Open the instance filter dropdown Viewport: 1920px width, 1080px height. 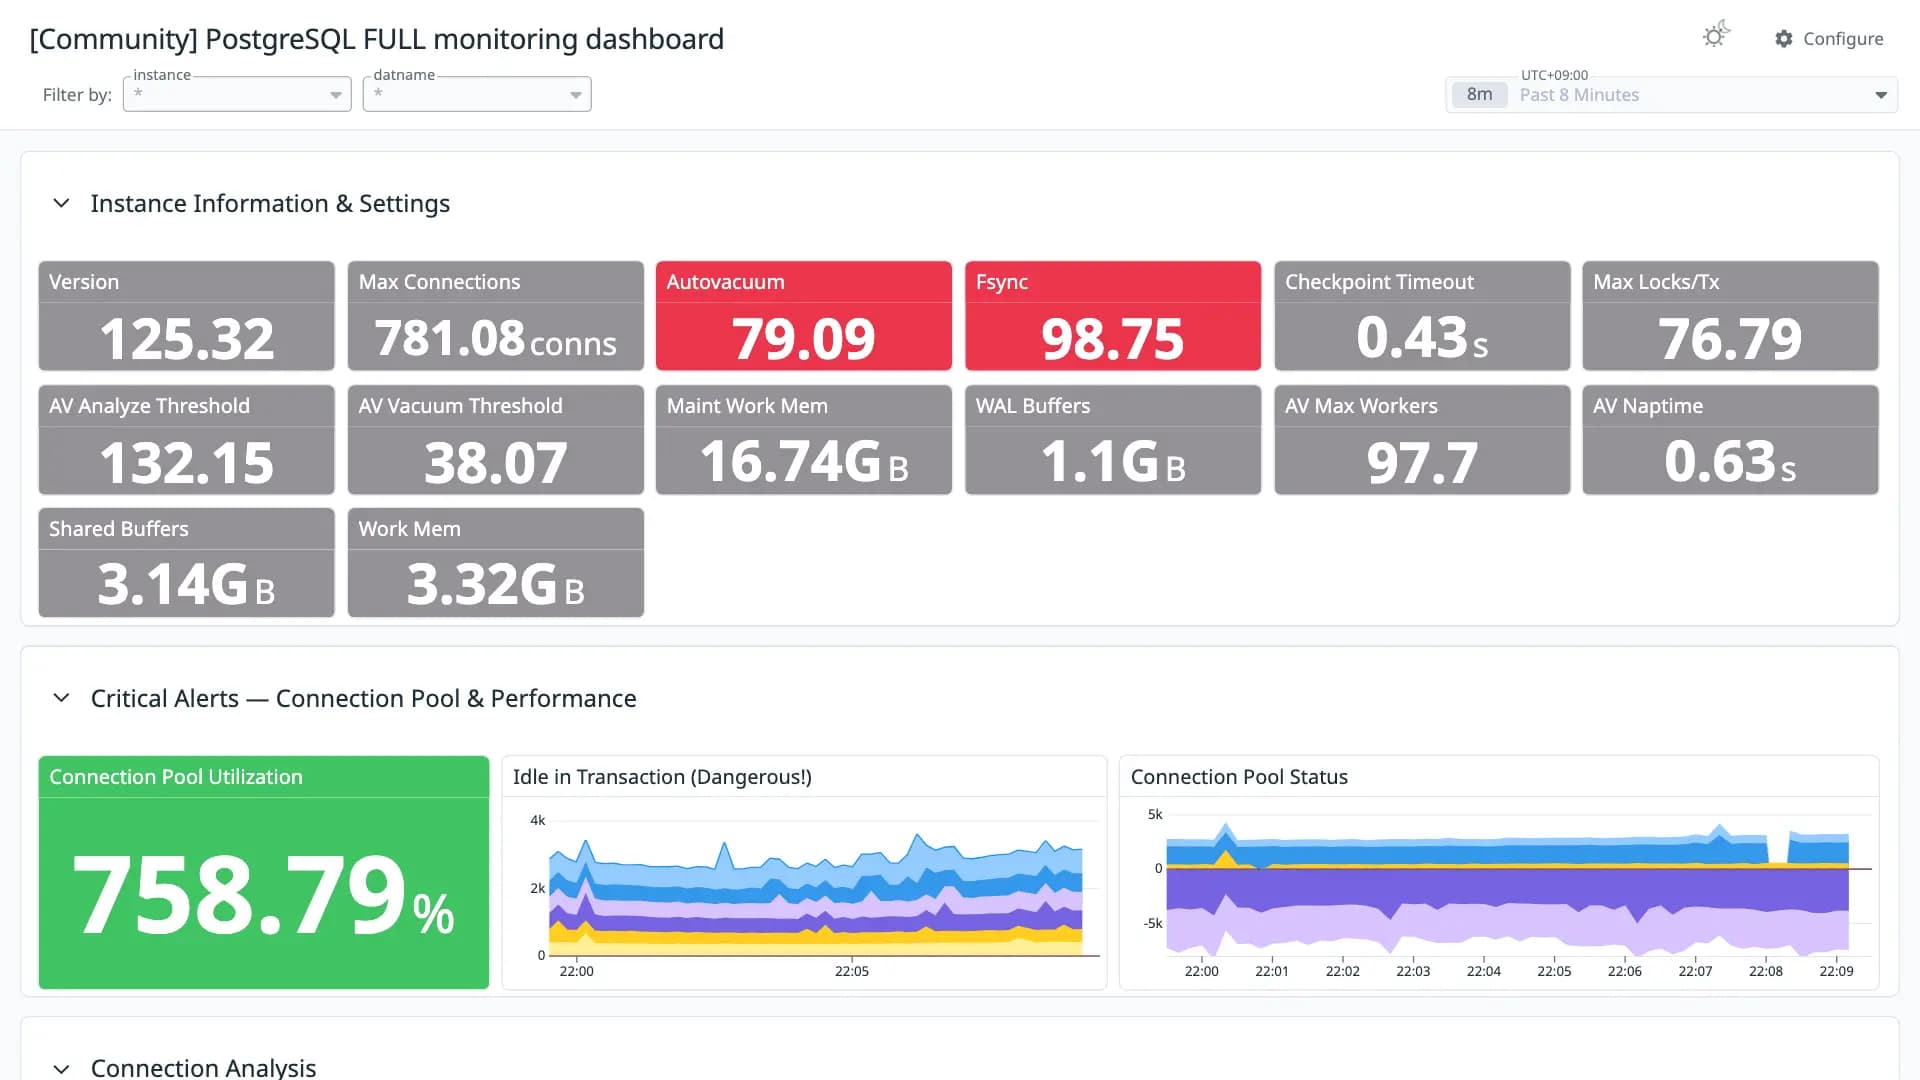click(237, 94)
